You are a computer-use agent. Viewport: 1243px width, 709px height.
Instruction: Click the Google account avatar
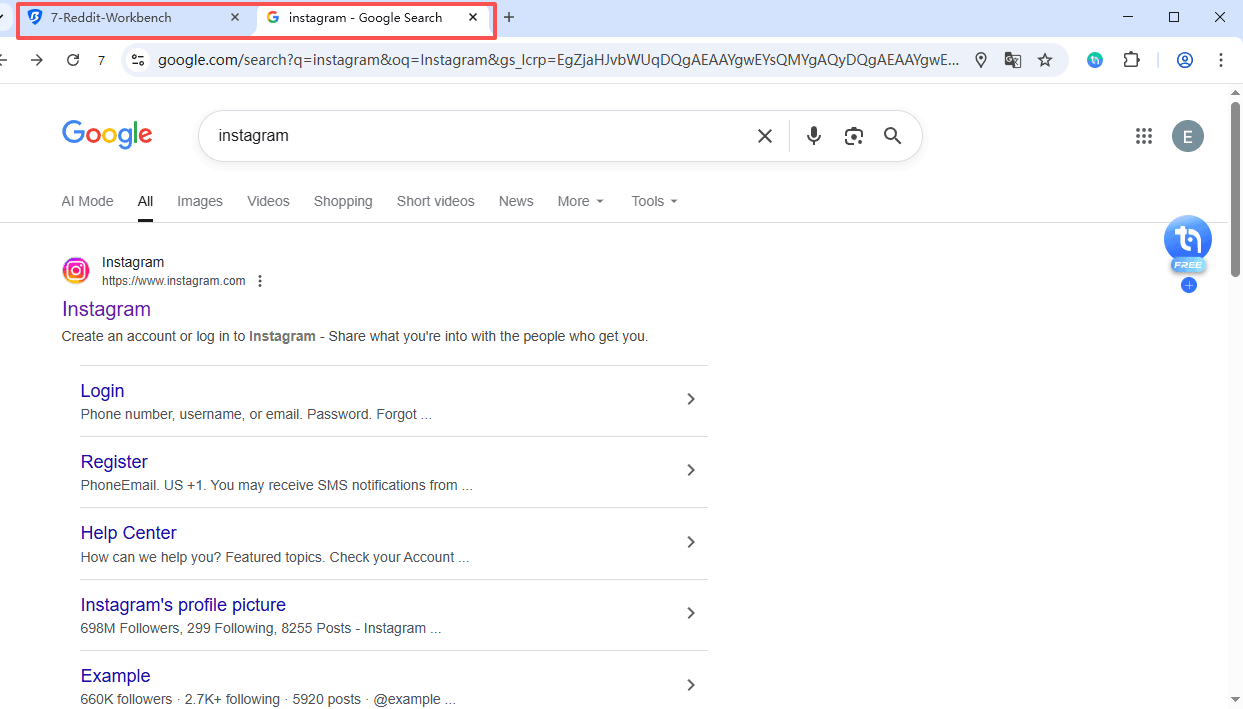pyautogui.click(x=1187, y=135)
